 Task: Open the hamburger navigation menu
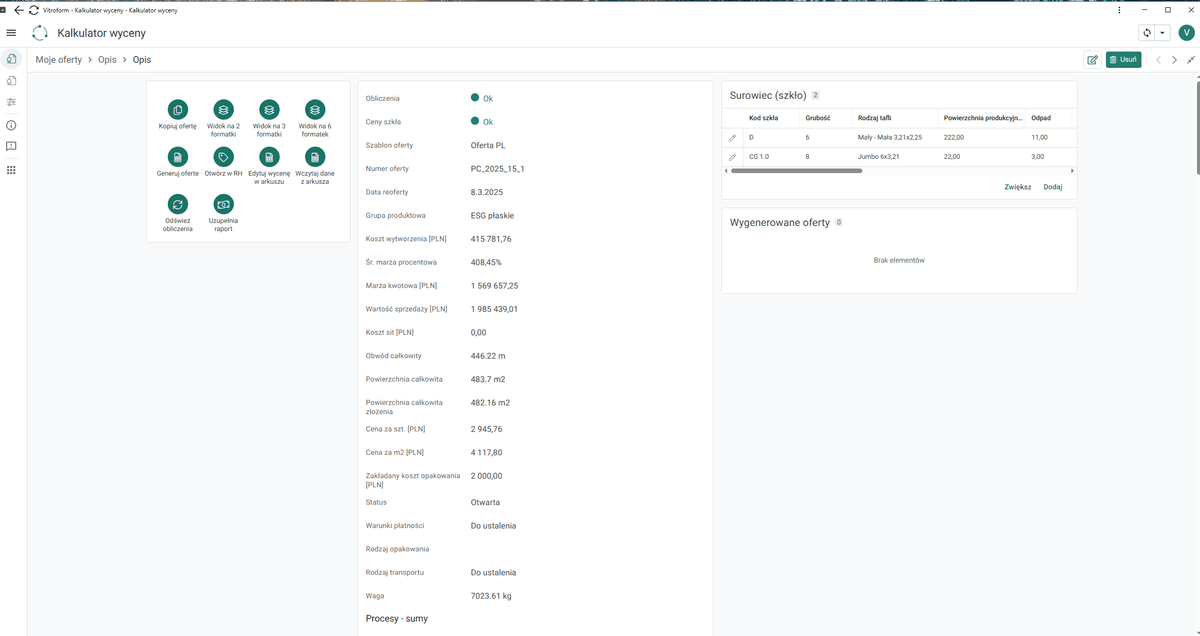coord(11,33)
